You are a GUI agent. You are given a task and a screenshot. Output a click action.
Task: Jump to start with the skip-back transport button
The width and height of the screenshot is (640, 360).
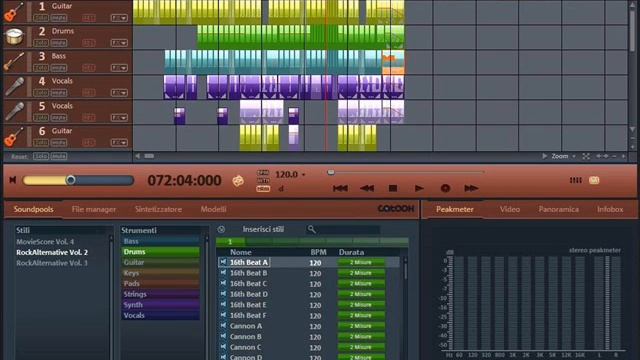(x=340, y=188)
